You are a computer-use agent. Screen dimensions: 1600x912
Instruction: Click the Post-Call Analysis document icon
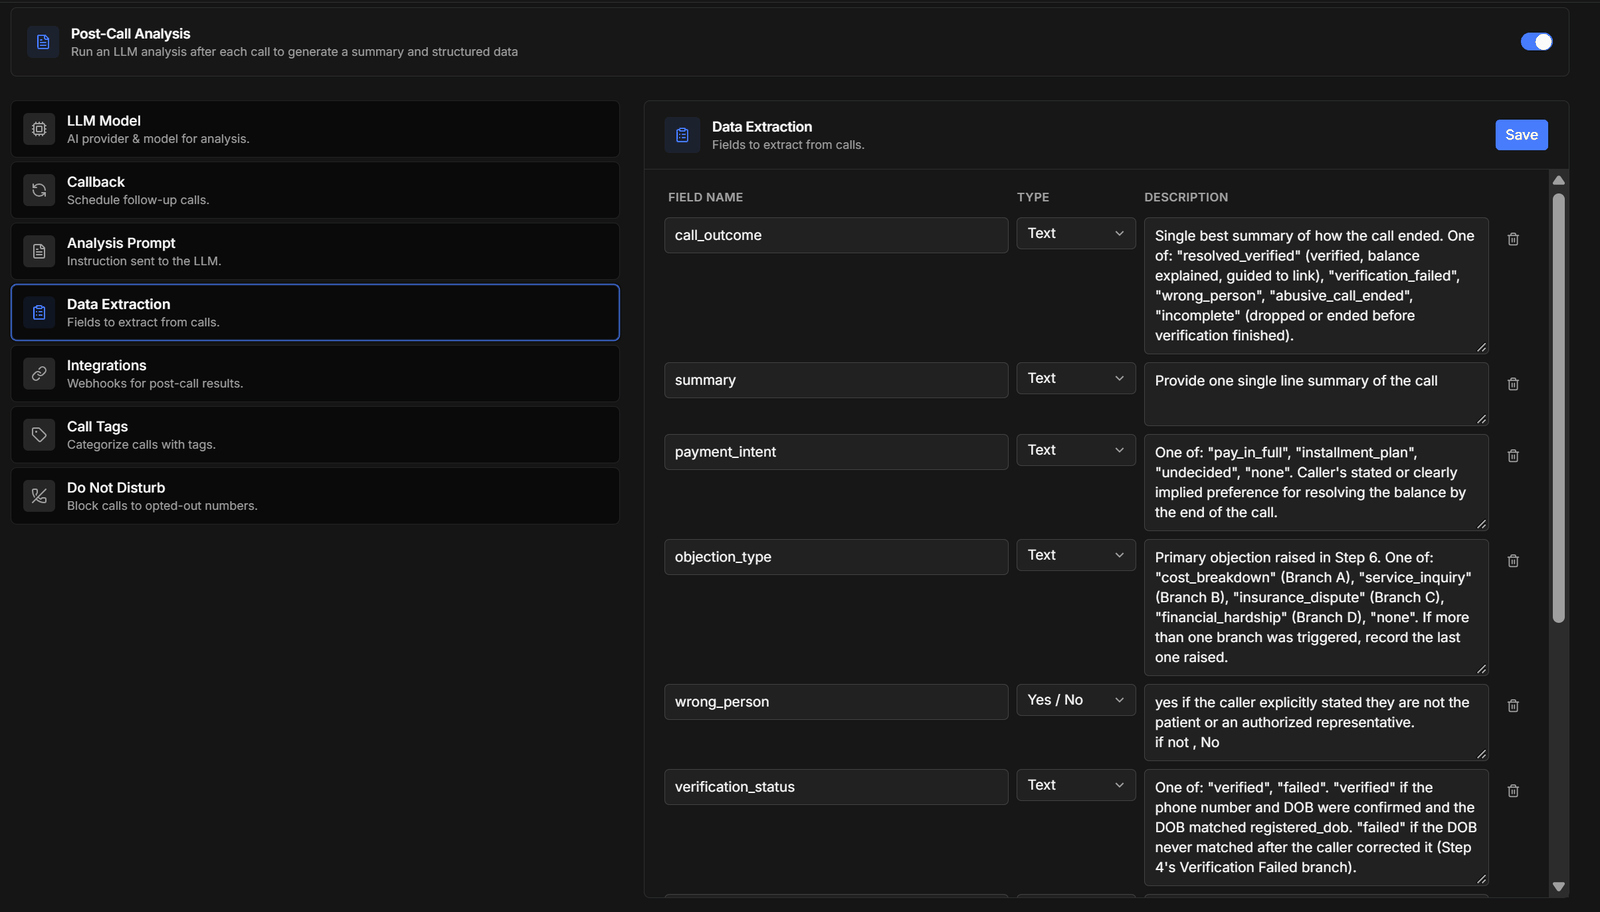click(43, 42)
